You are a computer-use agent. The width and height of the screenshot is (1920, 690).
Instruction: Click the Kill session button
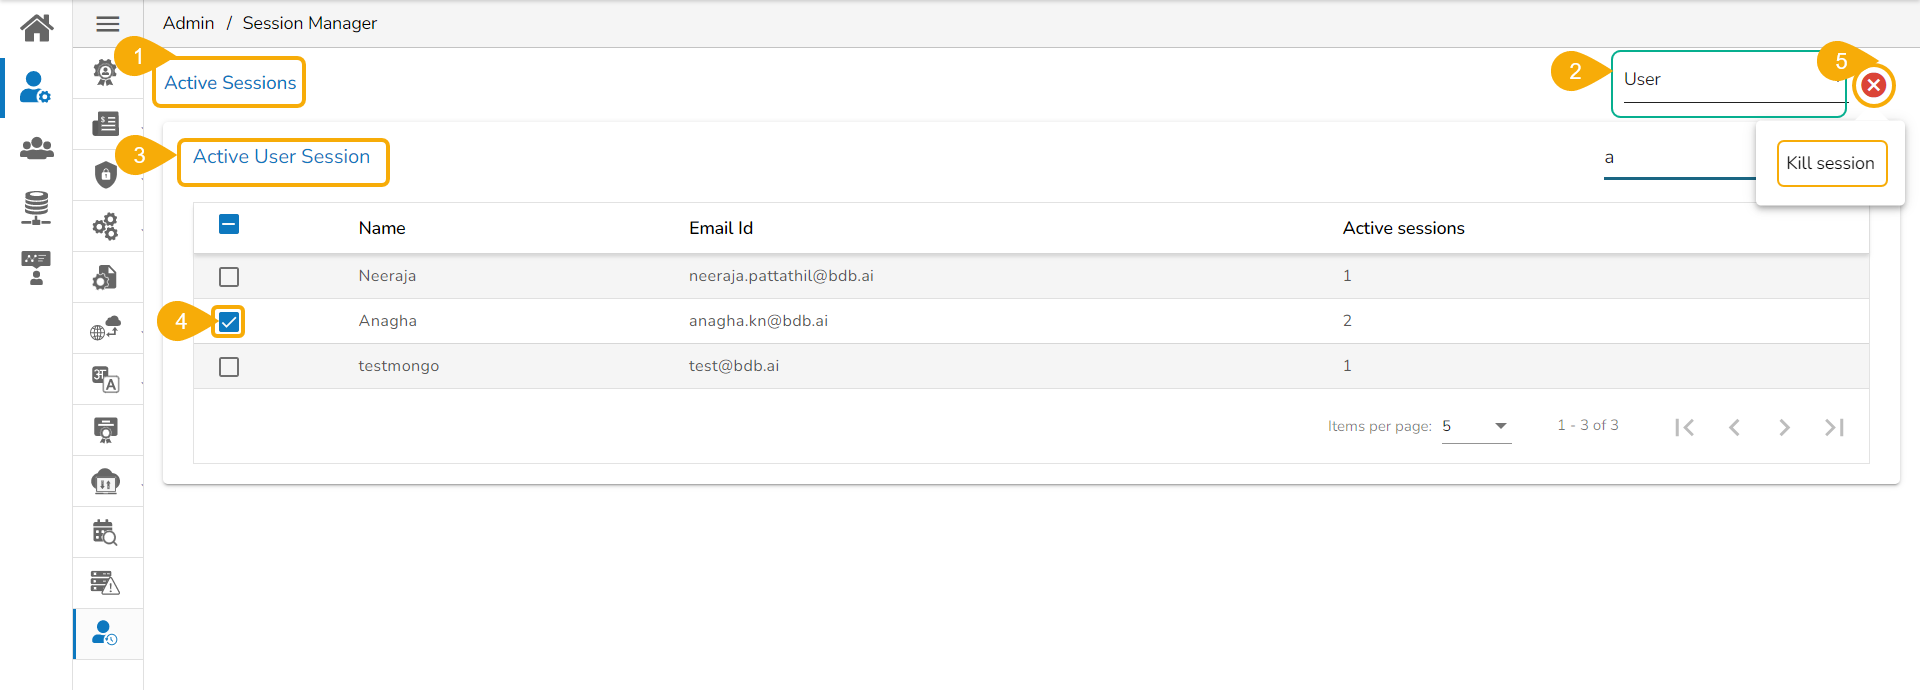[1830, 163]
